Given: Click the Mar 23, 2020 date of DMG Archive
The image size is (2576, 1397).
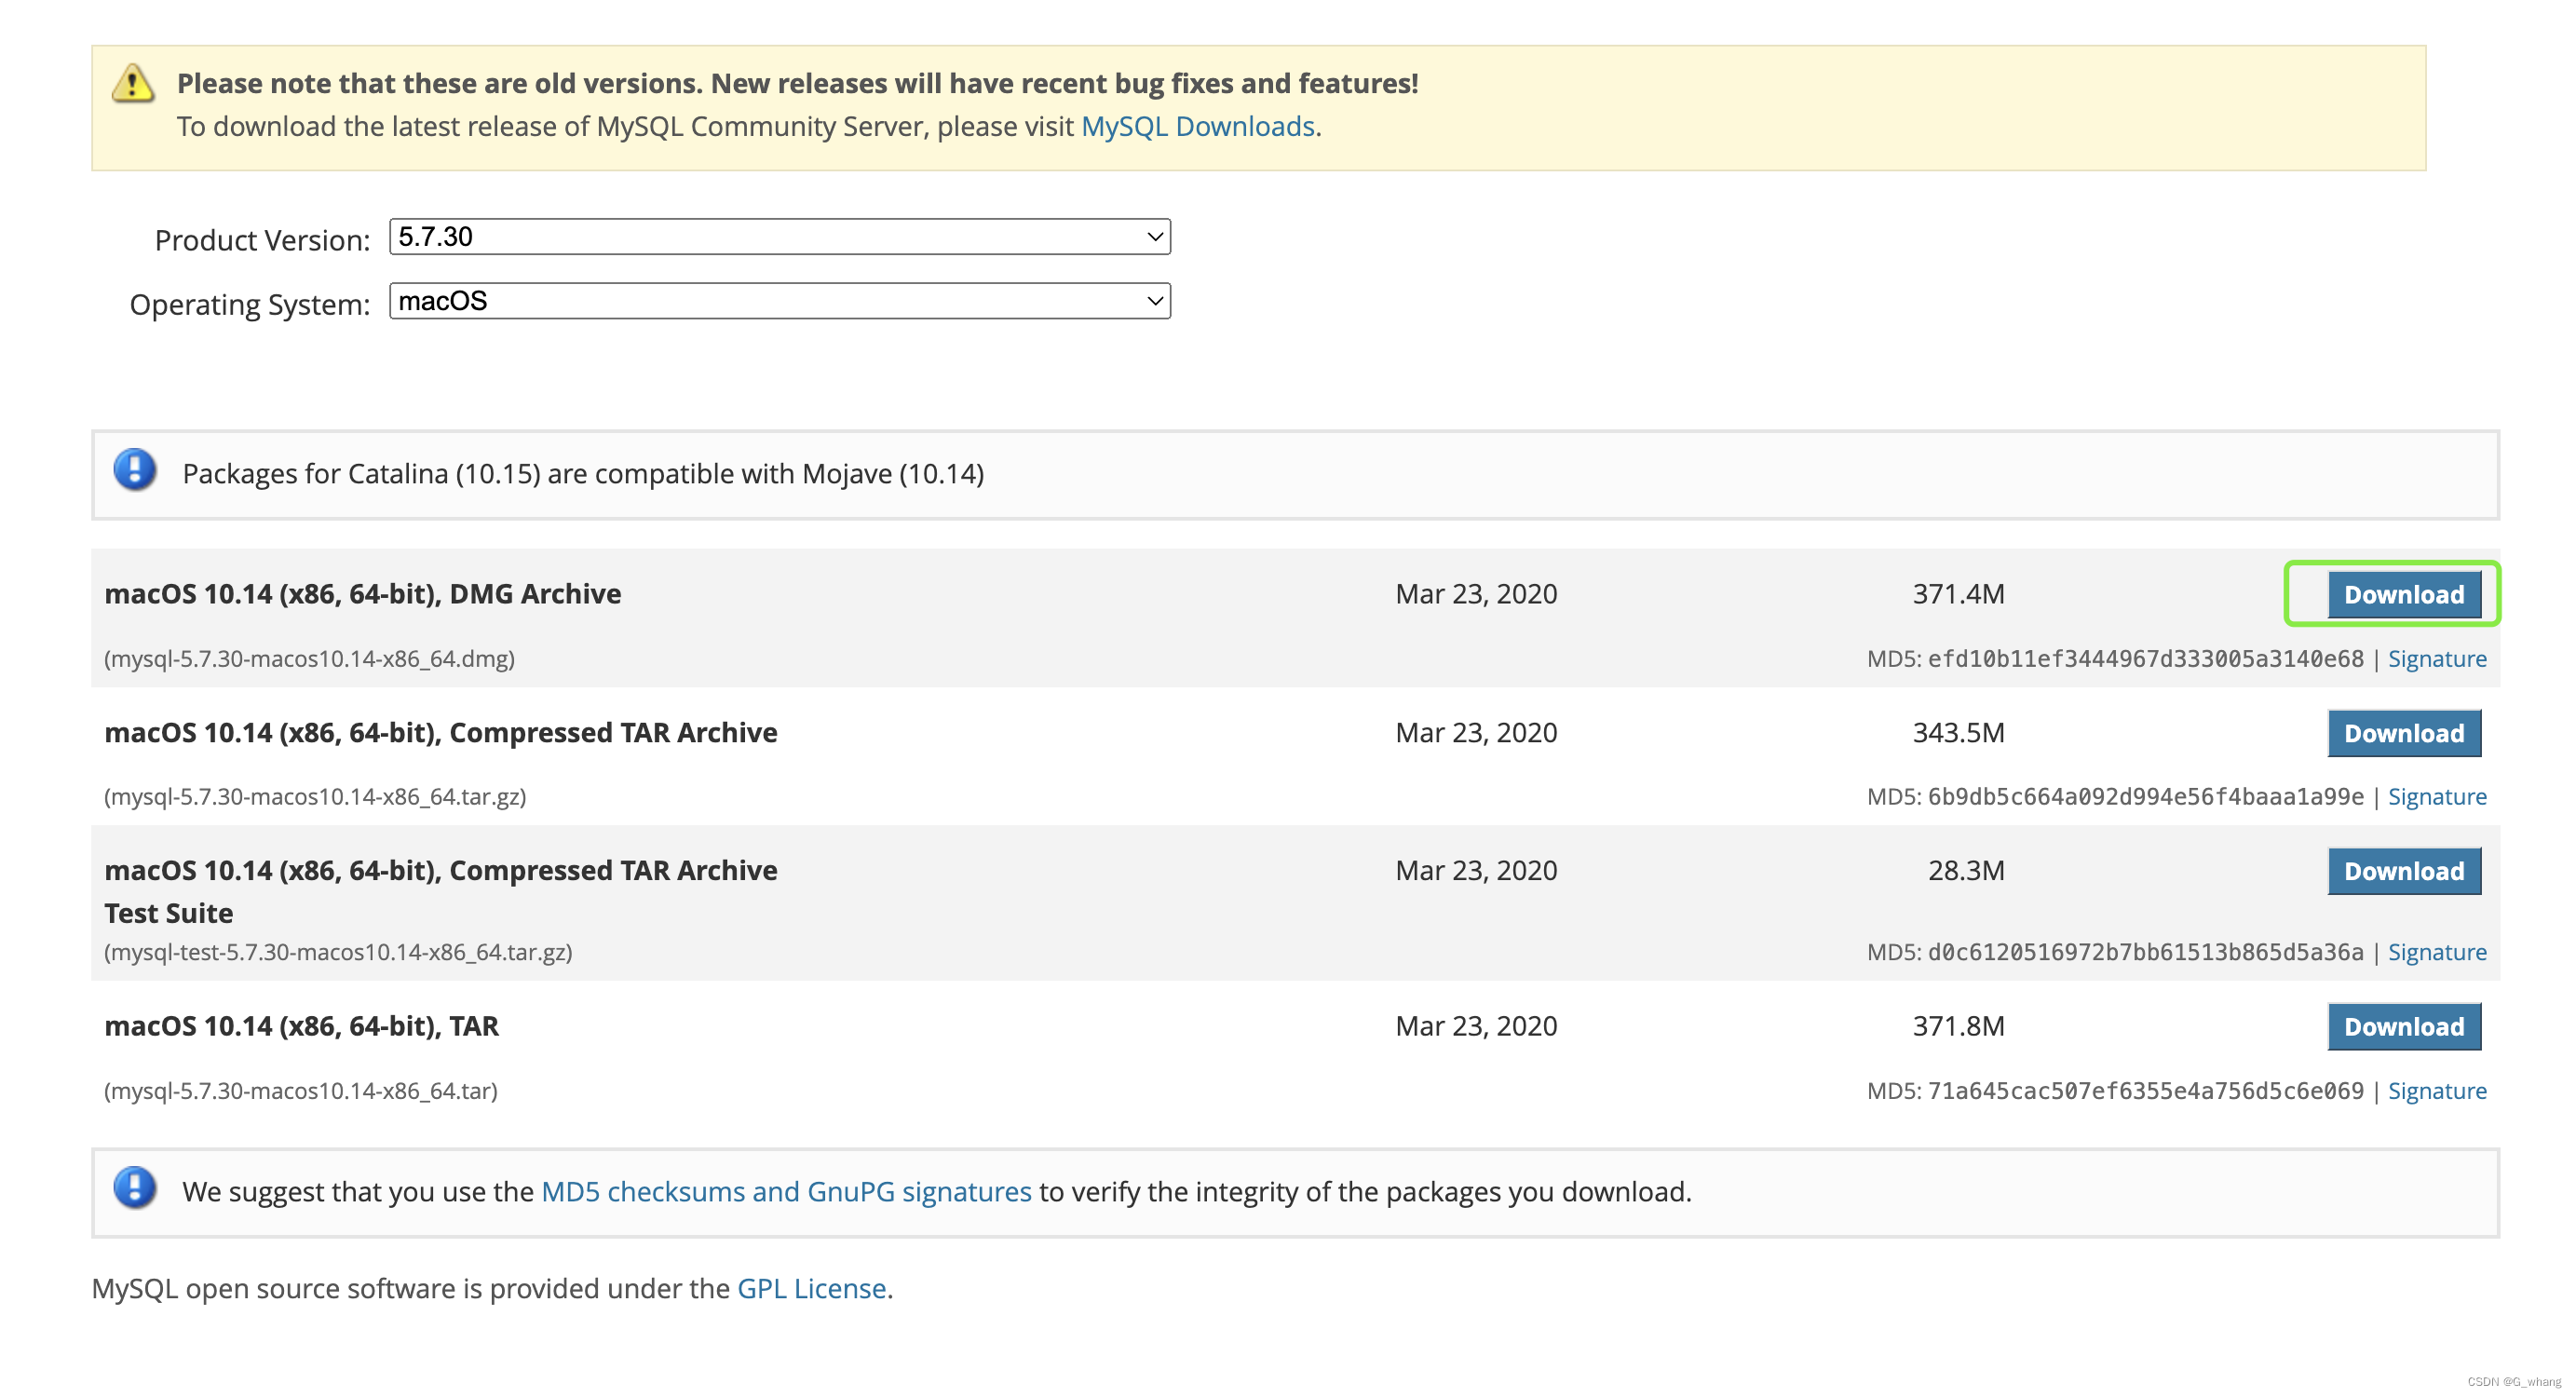Looking at the screenshot, I should pos(1476,594).
